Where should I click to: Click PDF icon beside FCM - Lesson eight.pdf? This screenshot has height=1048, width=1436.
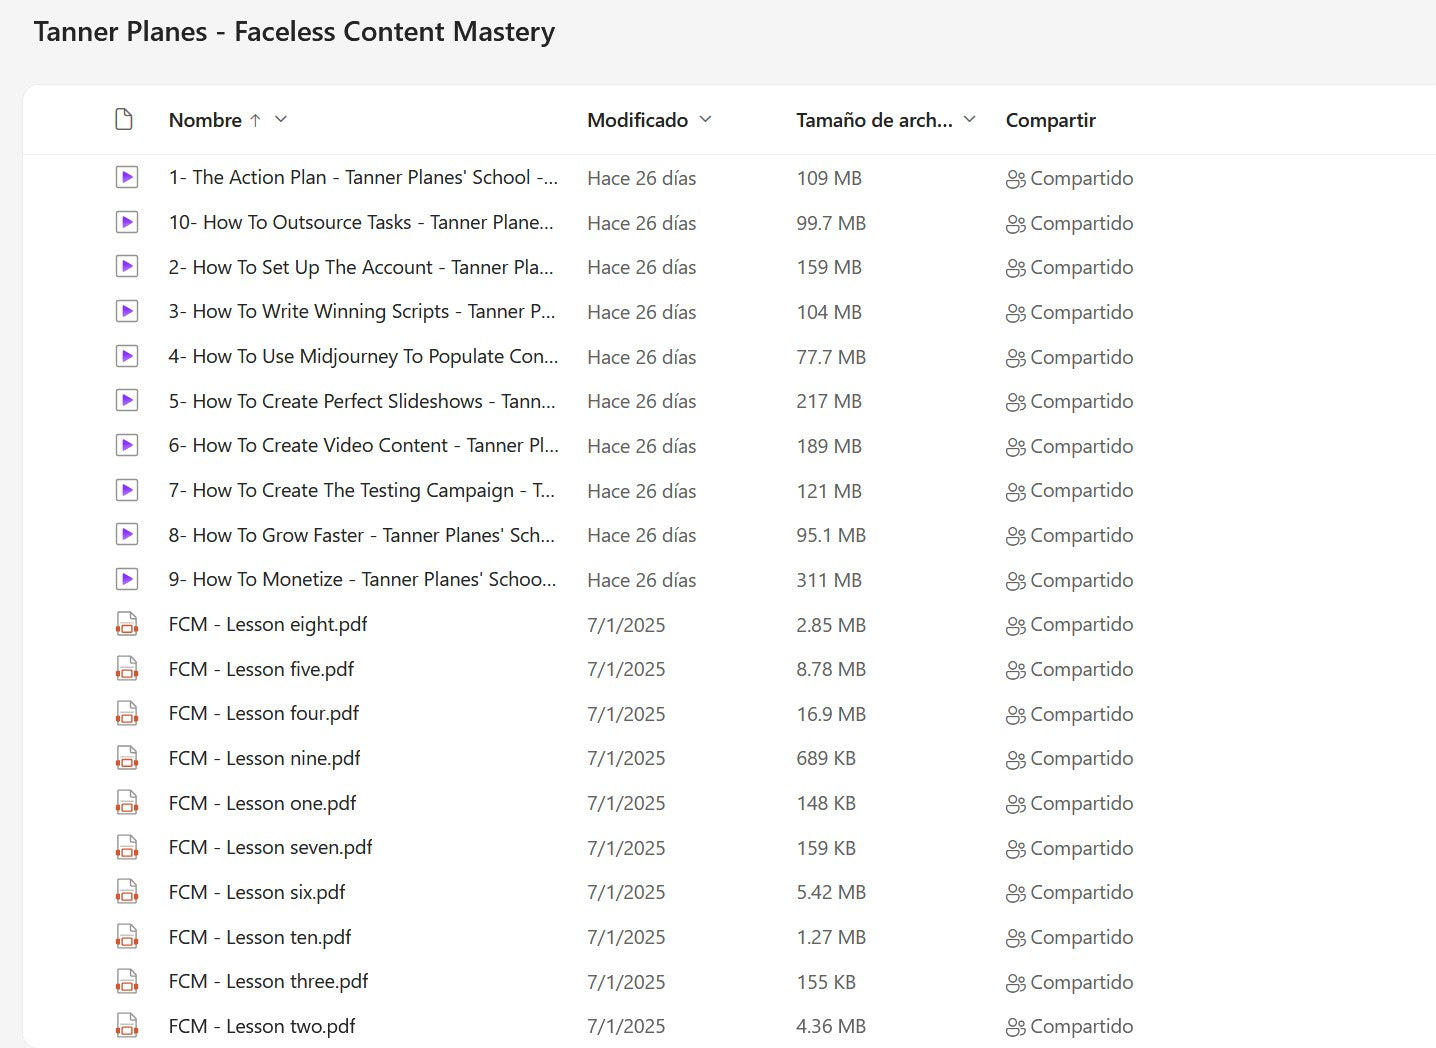point(127,625)
